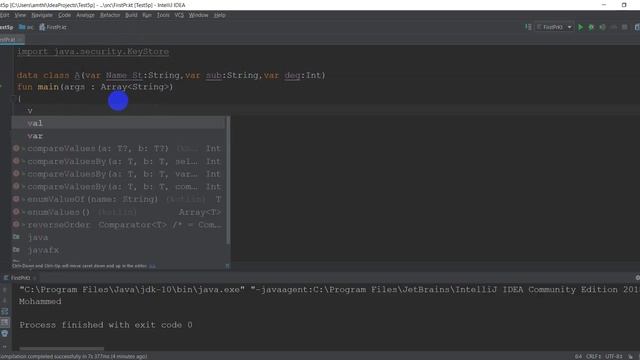Image resolution: width=640 pixels, height=360 pixels.
Task: Click the scroll-to-end icon in Run panel sidebar
Action: 4,322
